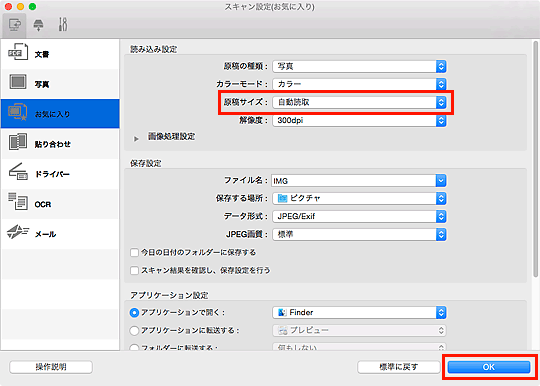540x386 pixels.
Task: Open the ファイル名 combo box arrow
Action: tap(441, 180)
